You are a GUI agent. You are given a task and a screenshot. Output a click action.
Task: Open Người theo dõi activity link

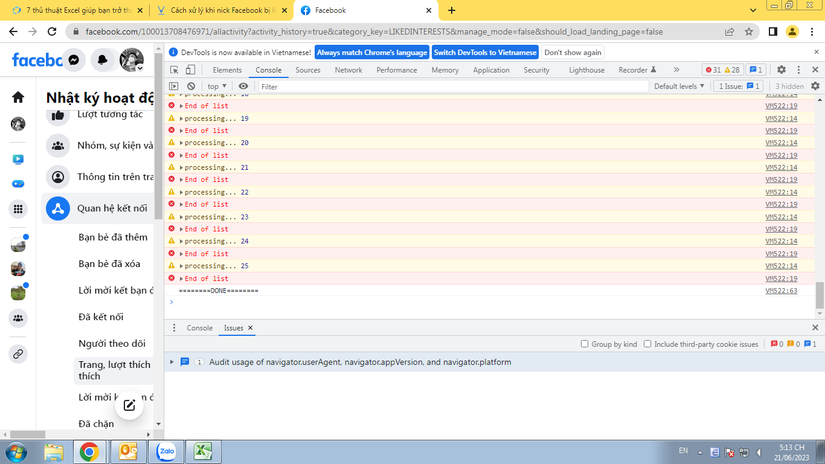tap(112, 343)
